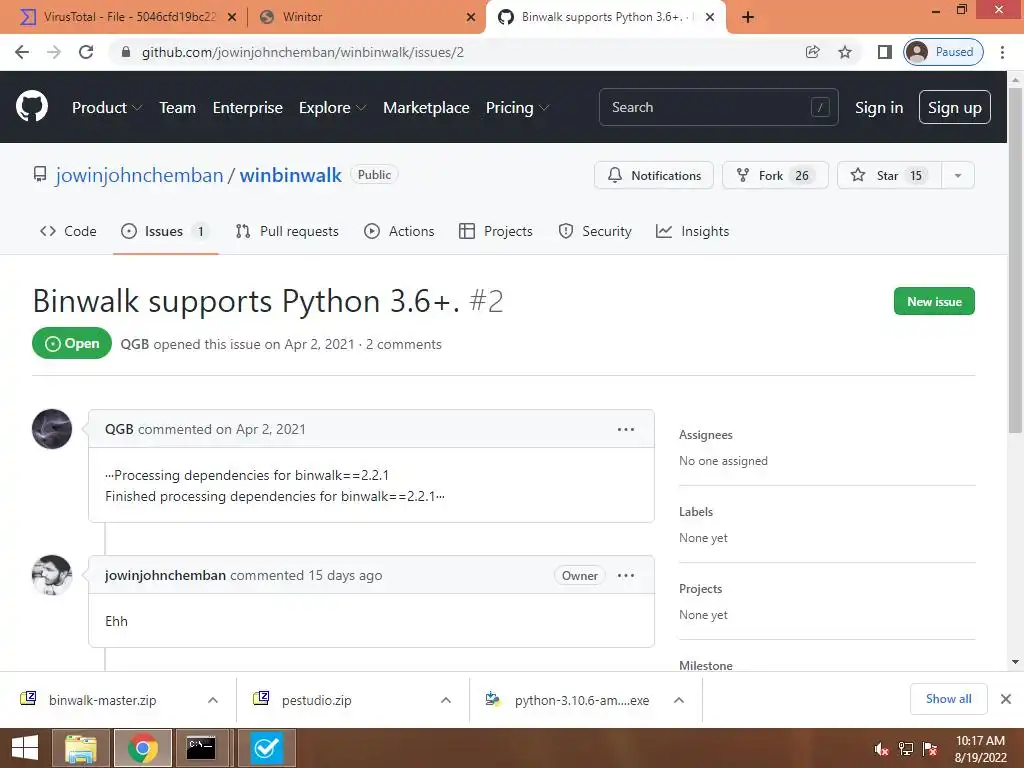1024x768 pixels.
Task: Open the pestudio.zip downloaded file
Action: 317,700
